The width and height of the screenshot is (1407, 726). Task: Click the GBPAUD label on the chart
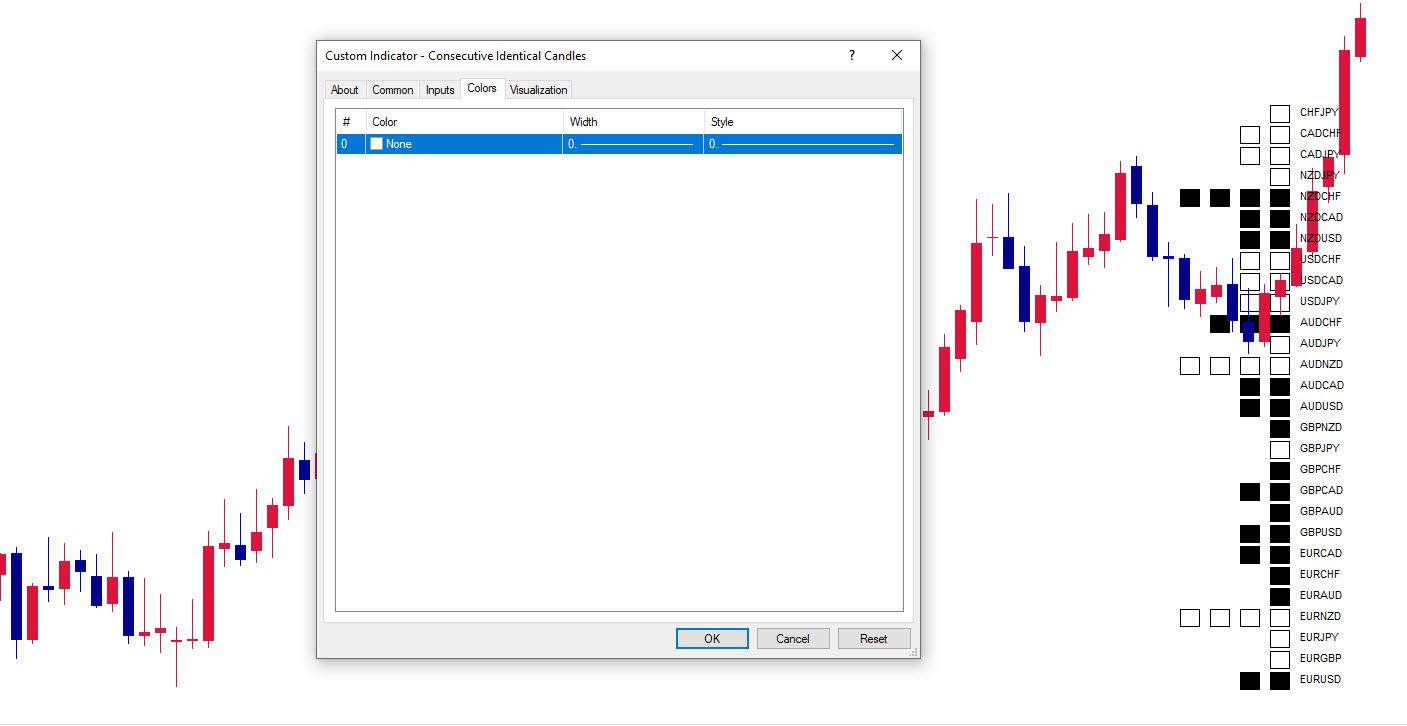click(1321, 511)
